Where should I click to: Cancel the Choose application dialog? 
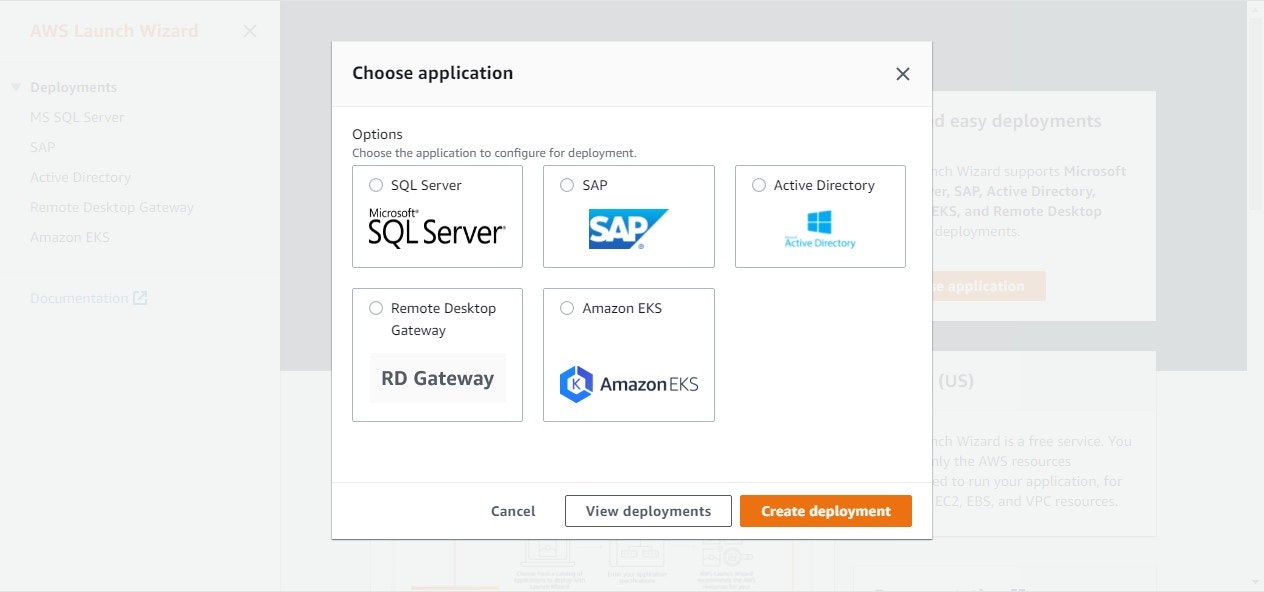coord(513,511)
